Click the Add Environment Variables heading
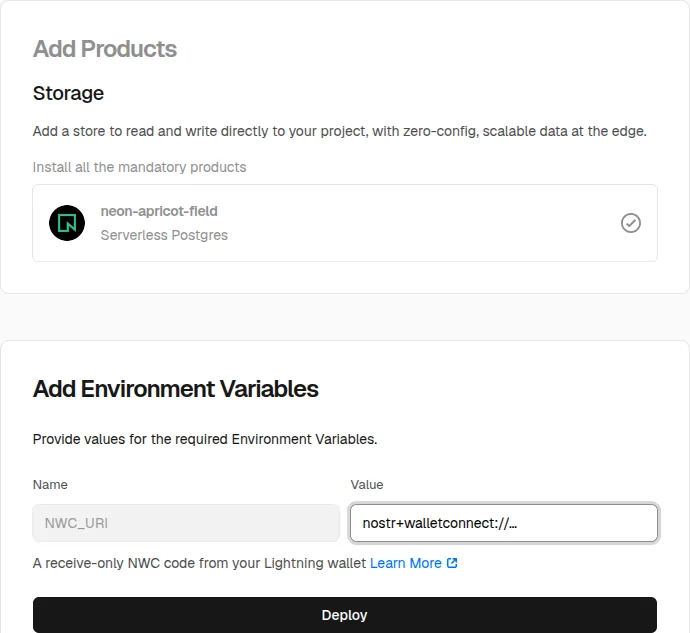This screenshot has height=633, width=690. [x=176, y=389]
